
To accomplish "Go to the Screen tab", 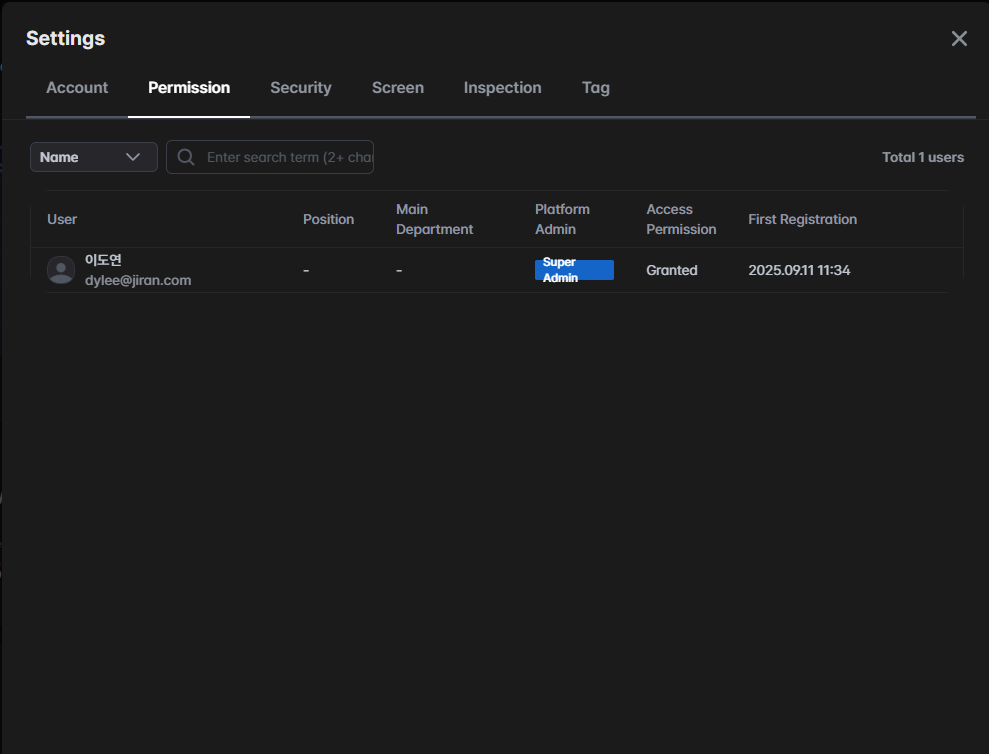I will tap(398, 88).
